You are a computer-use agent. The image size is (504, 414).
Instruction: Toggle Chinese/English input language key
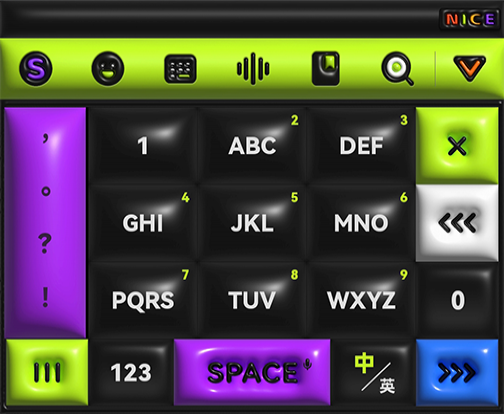click(373, 372)
